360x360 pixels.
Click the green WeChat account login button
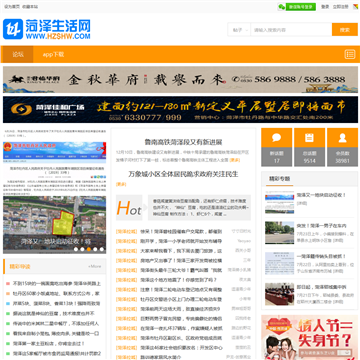[301, 7]
